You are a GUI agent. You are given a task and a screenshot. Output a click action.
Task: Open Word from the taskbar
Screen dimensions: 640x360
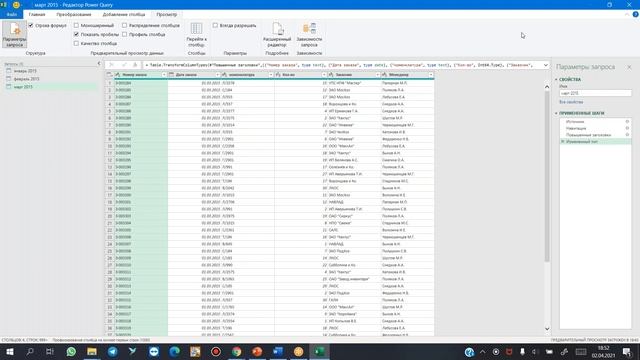(278, 351)
